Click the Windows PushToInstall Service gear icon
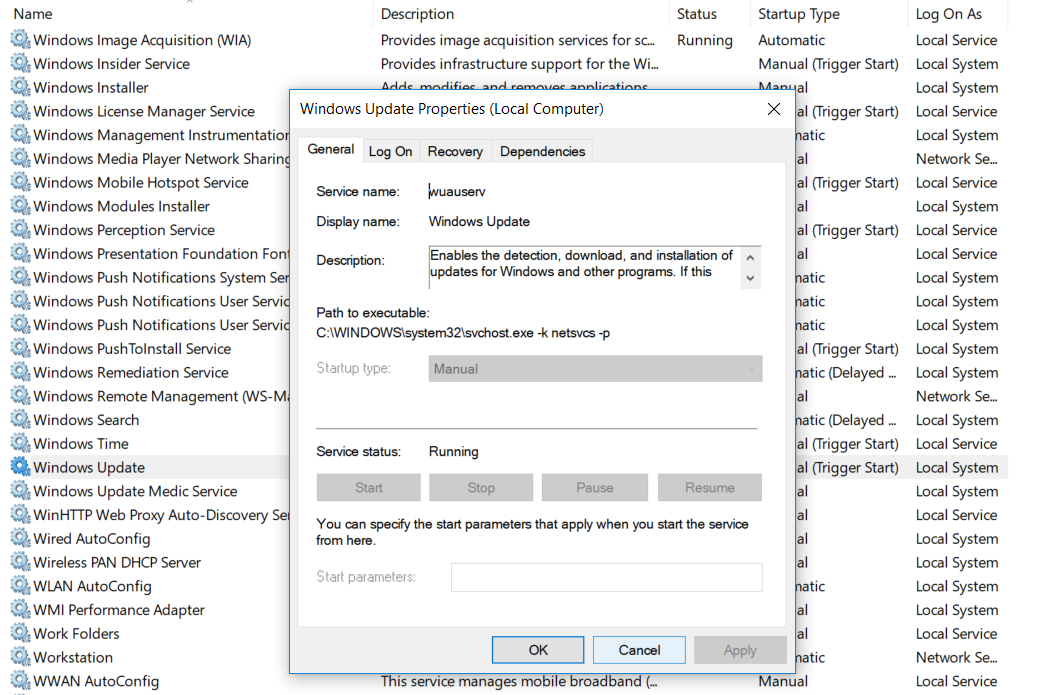The image size is (1054, 695). 21,348
